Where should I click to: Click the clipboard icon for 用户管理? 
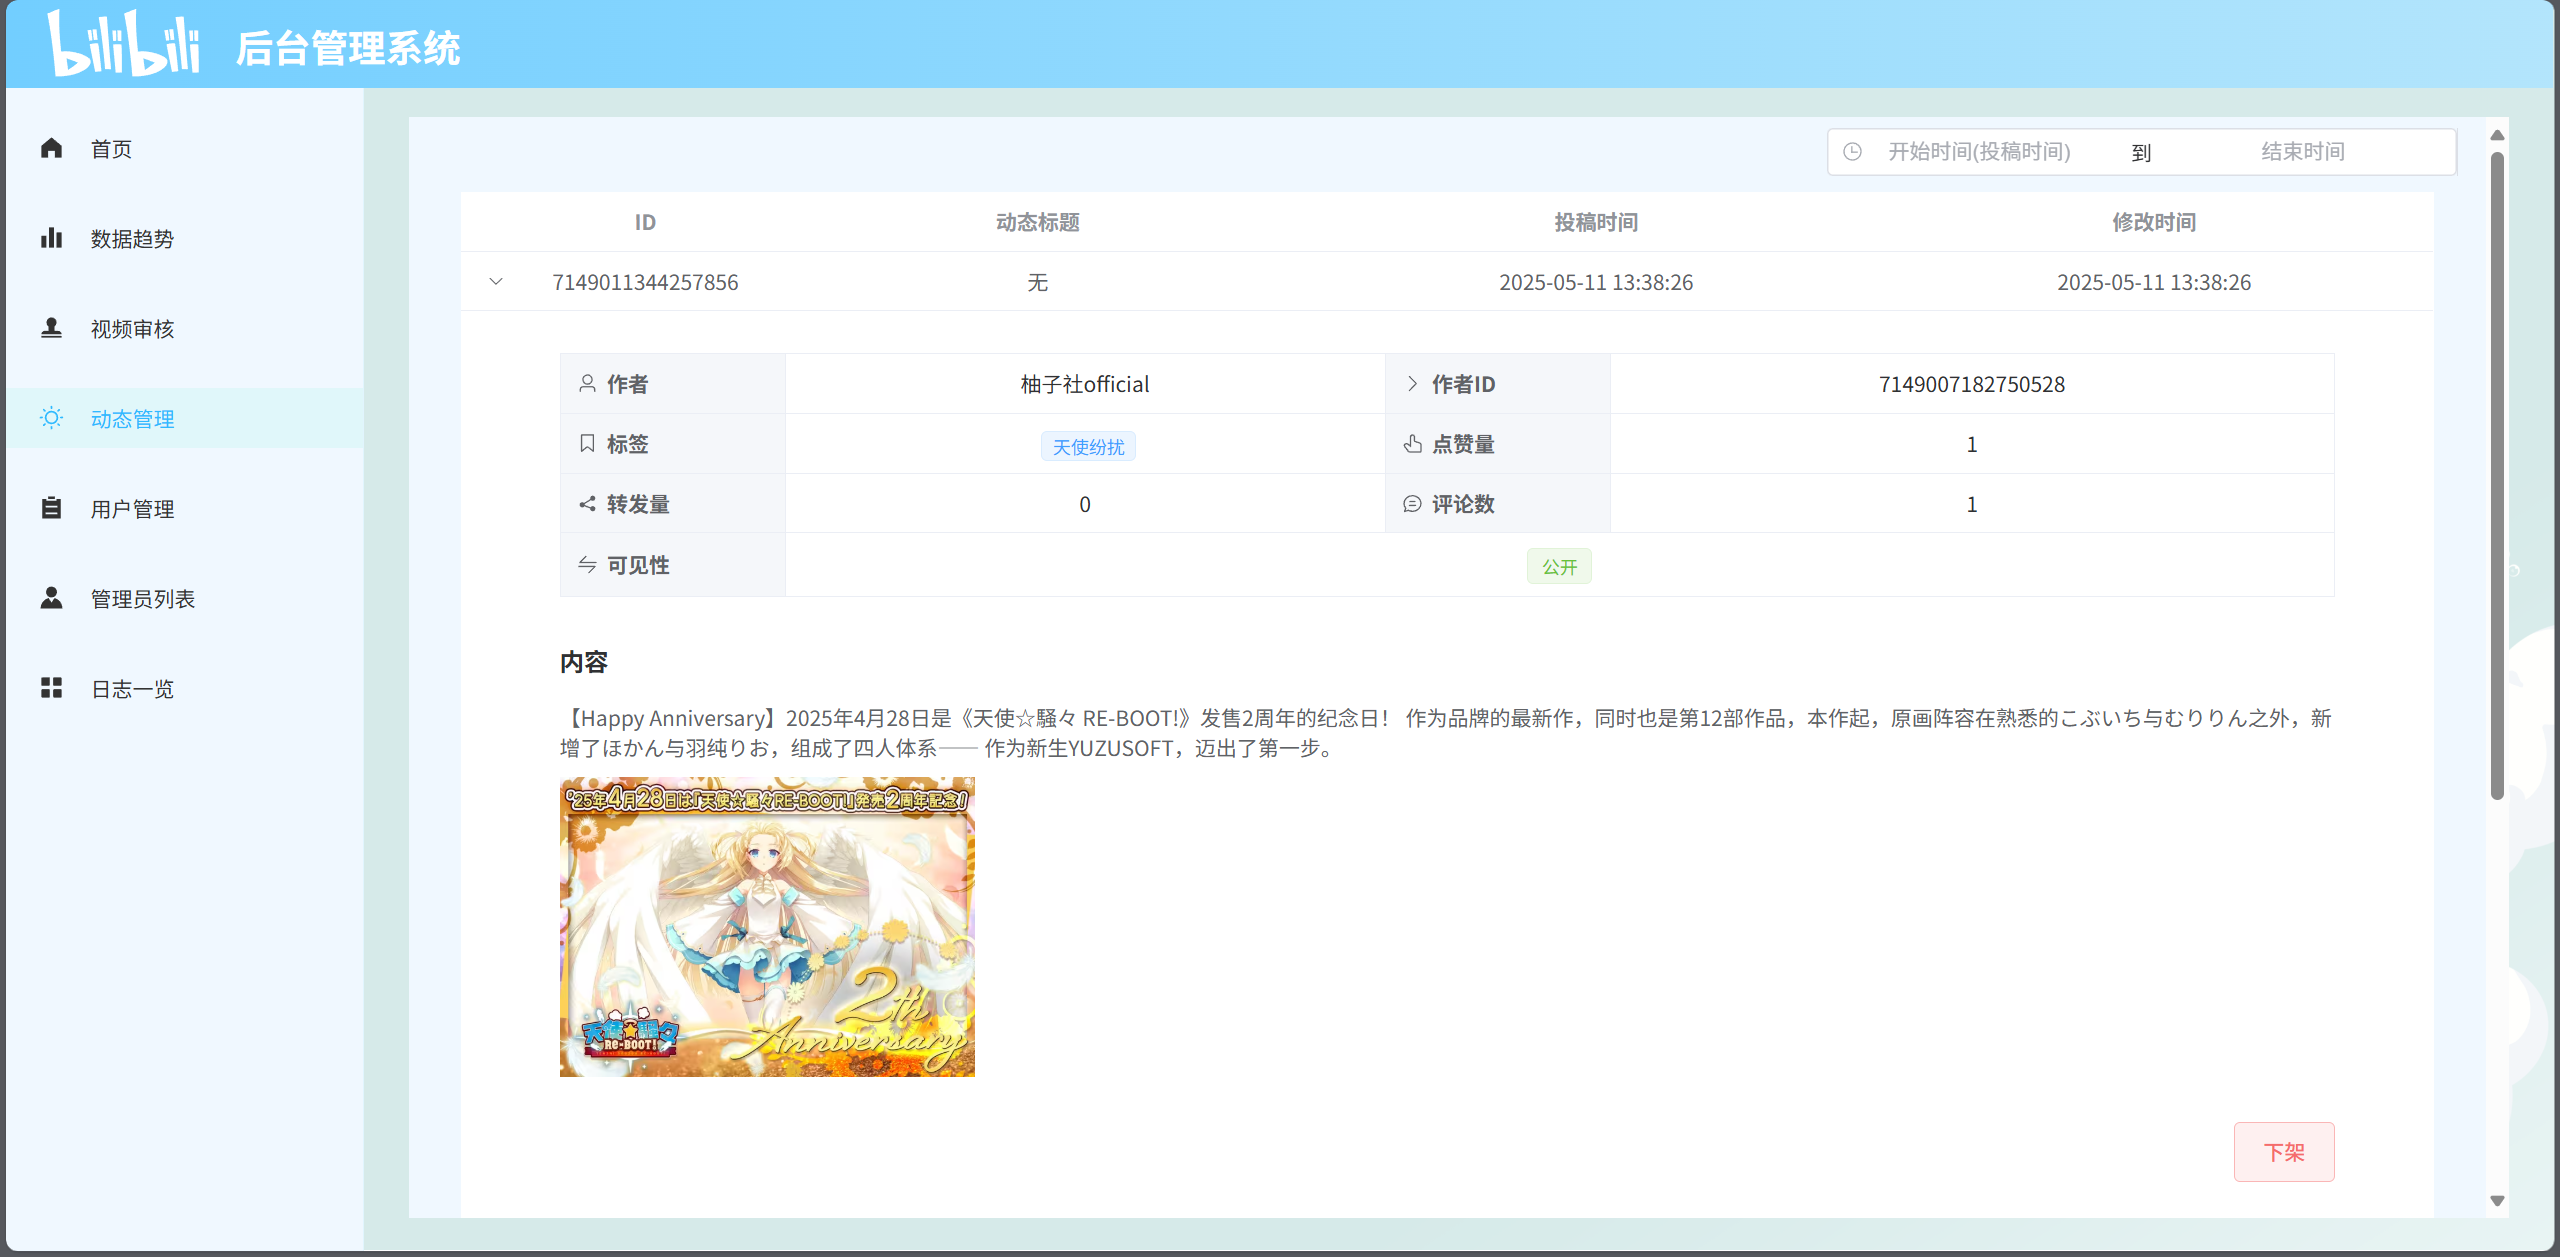pos(52,508)
